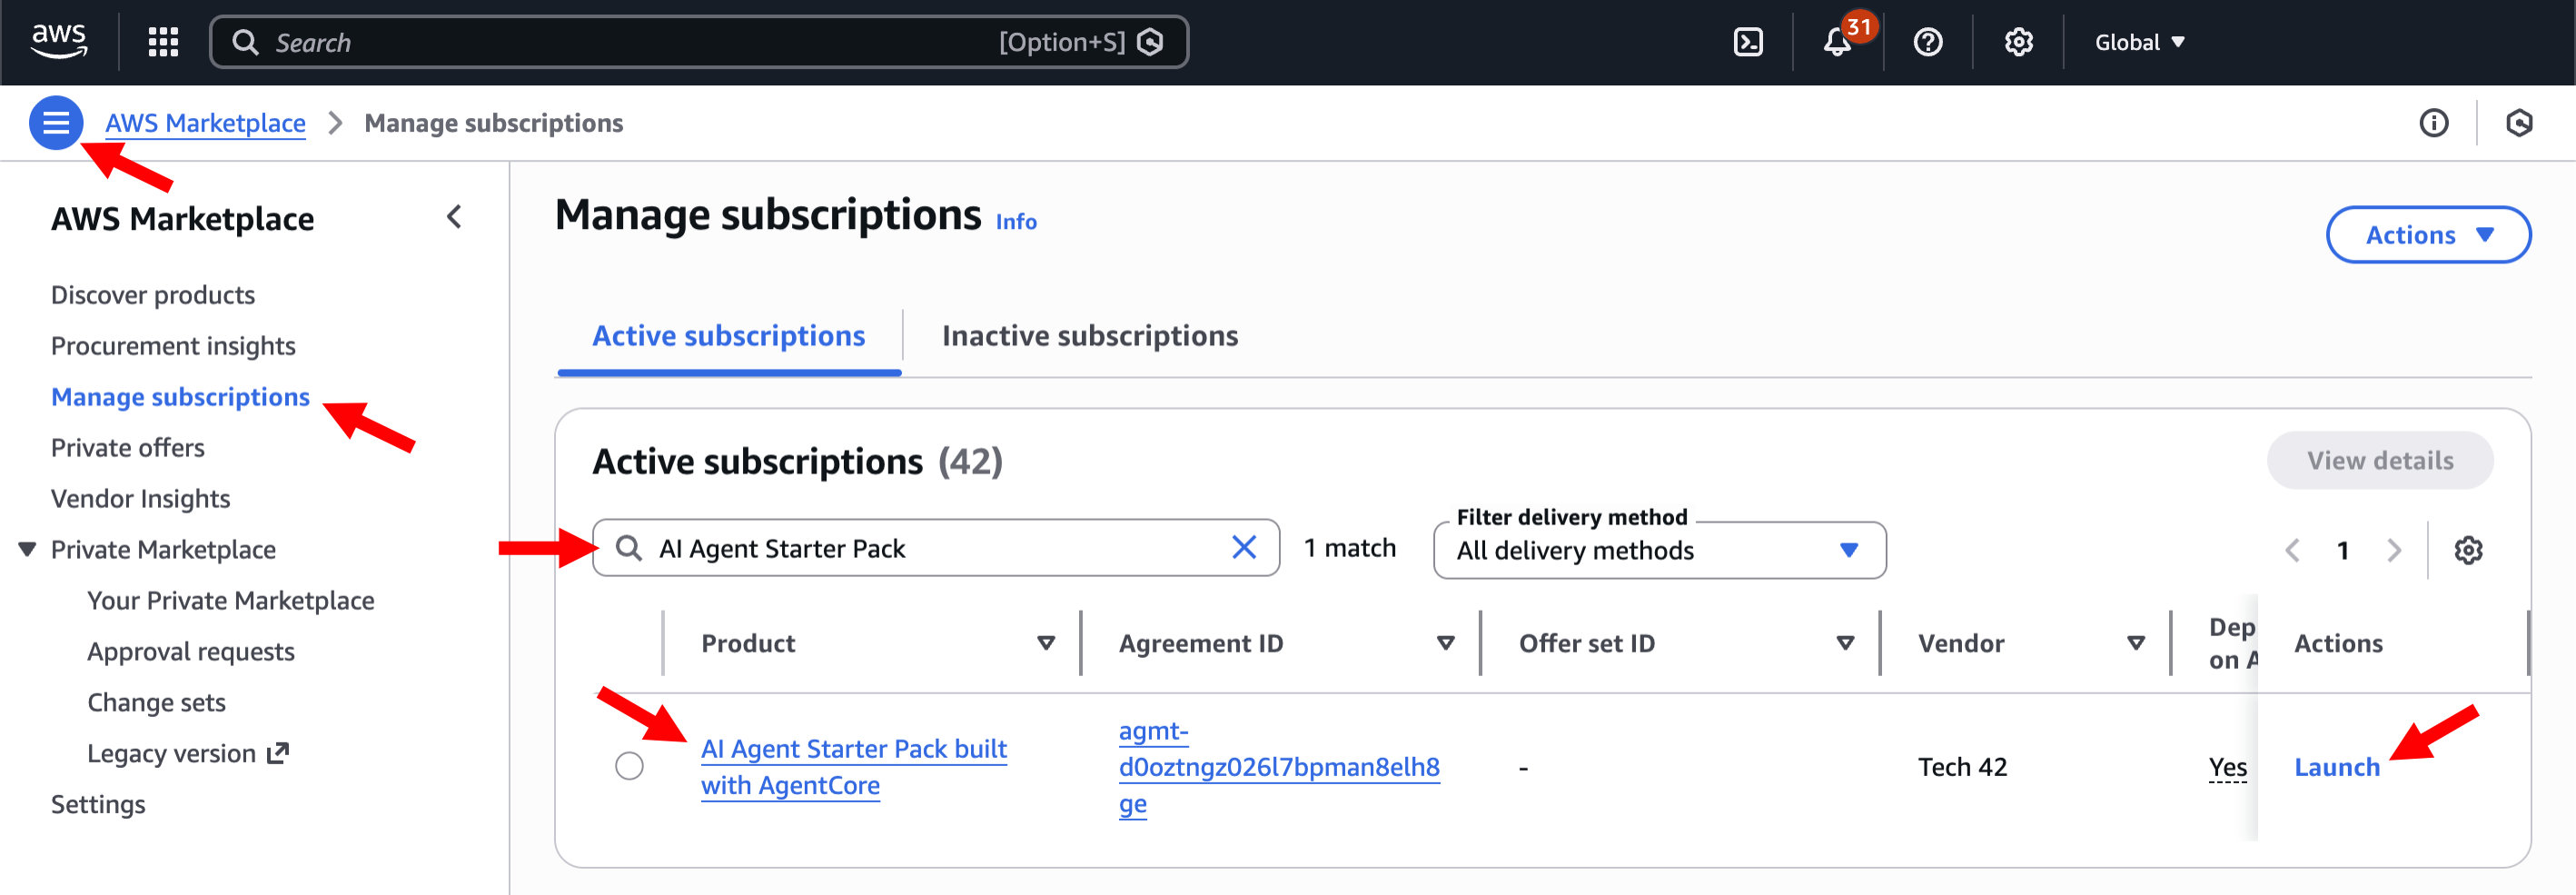Collapse the AWS Marketplace side panel
The image size is (2576, 895).
(x=454, y=218)
